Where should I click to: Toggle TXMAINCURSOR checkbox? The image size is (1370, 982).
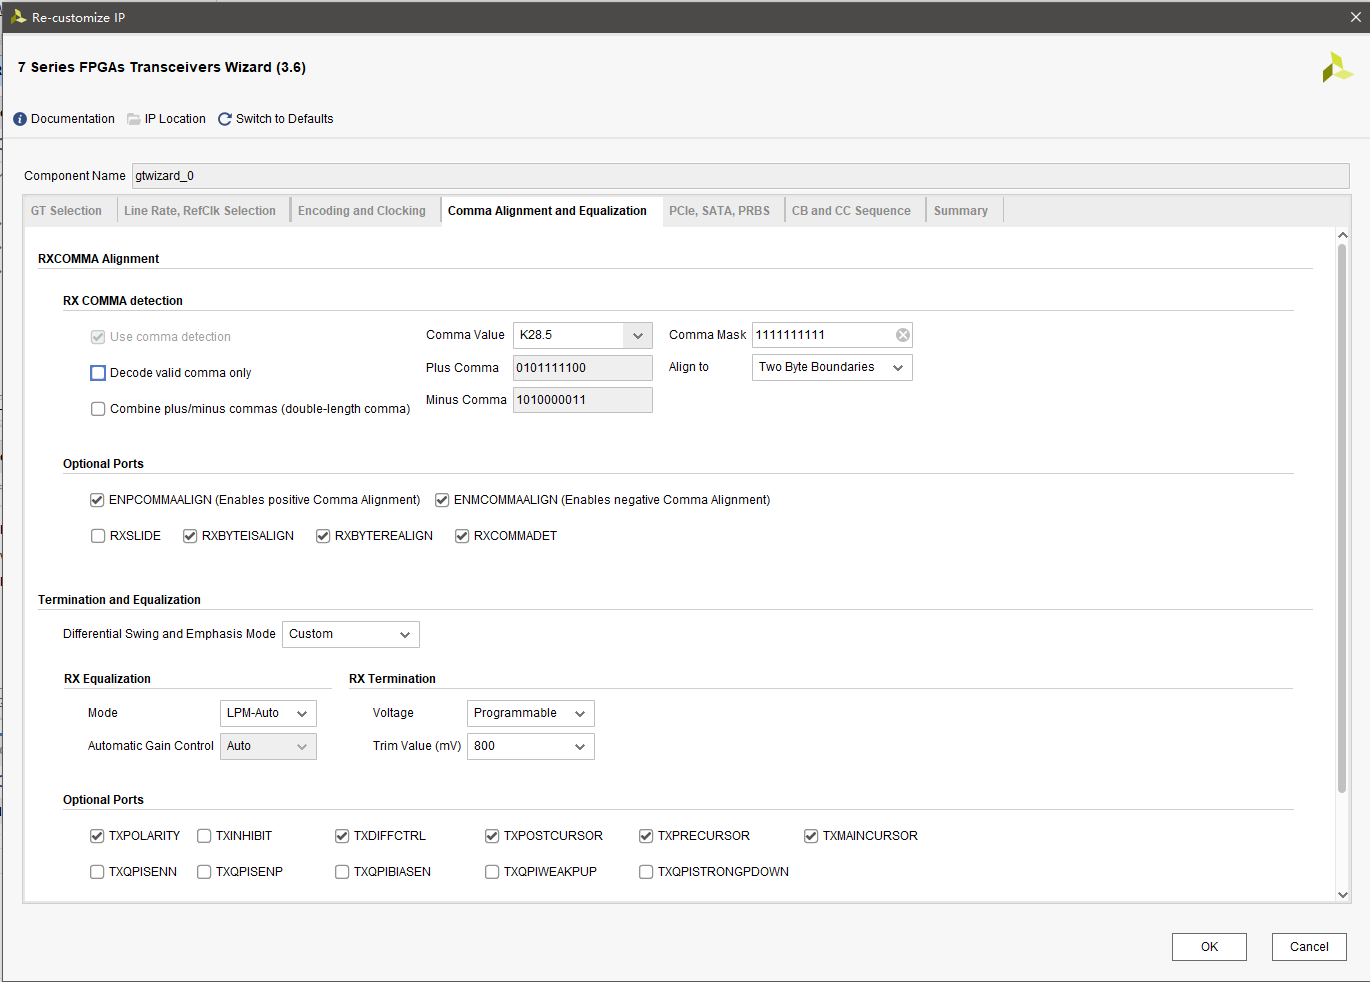(811, 836)
